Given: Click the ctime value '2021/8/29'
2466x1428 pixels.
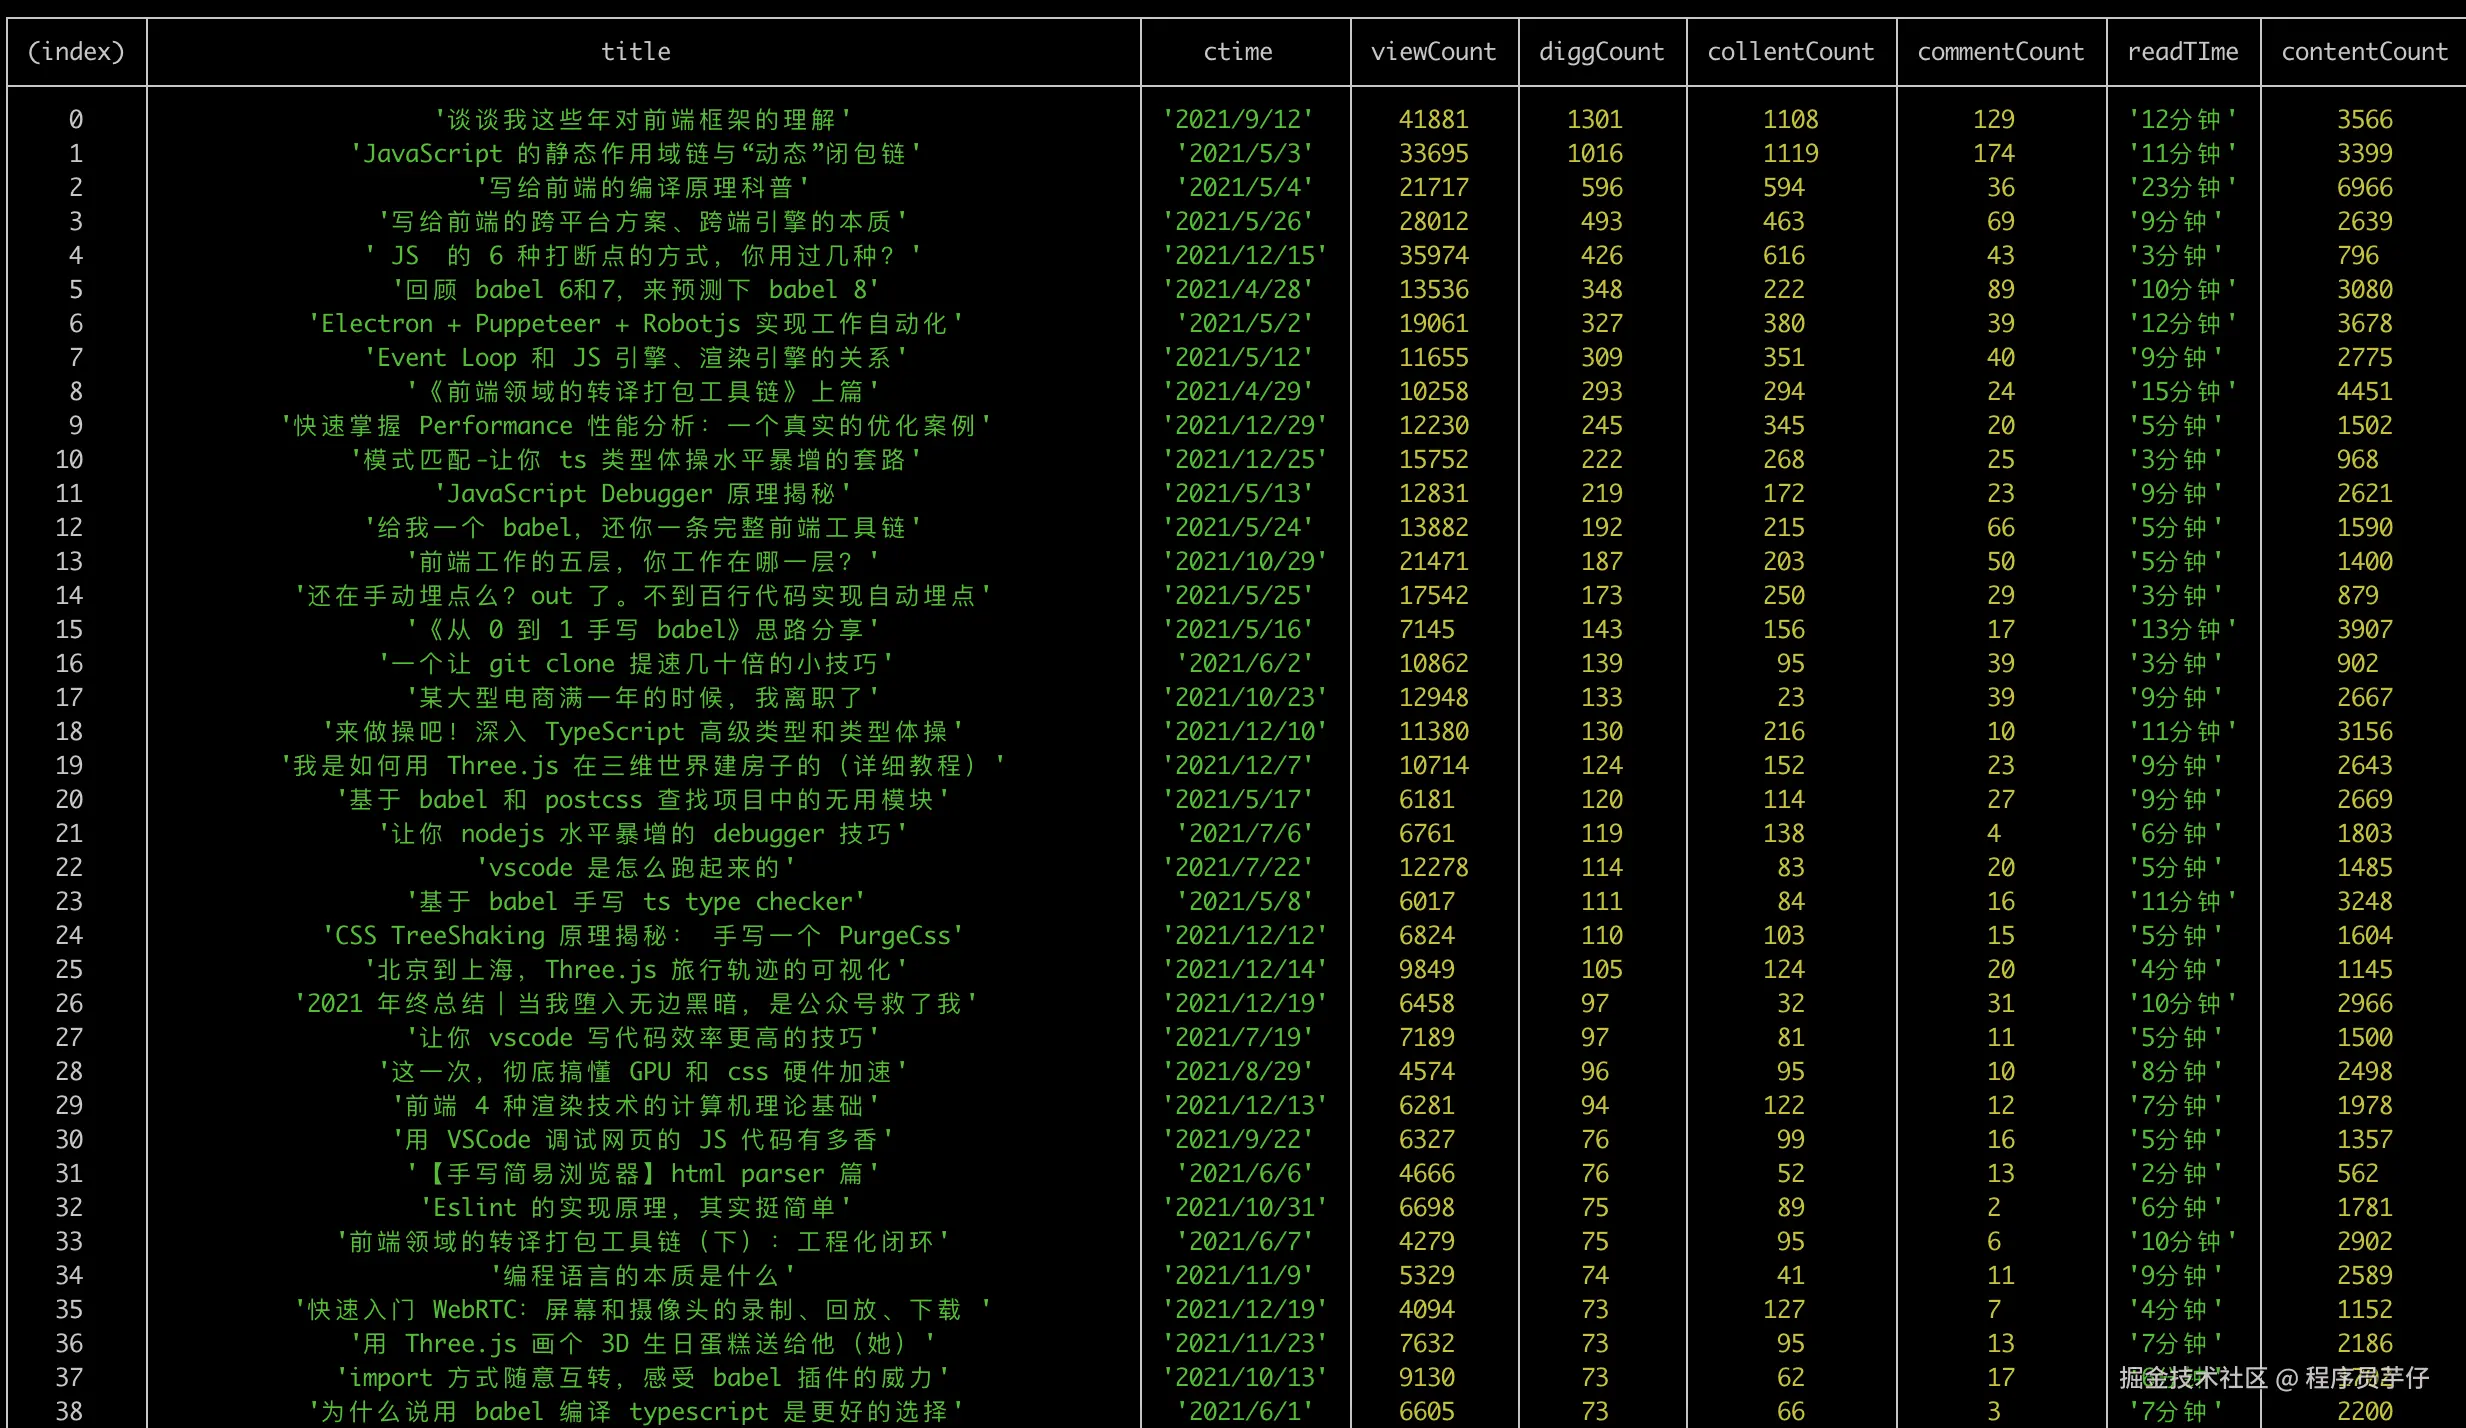Looking at the screenshot, I should (x=1238, y=1072).
